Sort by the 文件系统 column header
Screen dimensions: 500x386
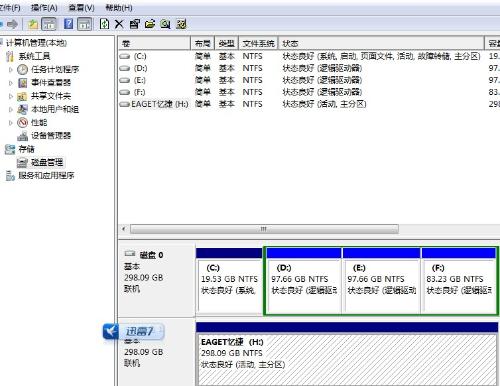258,43
